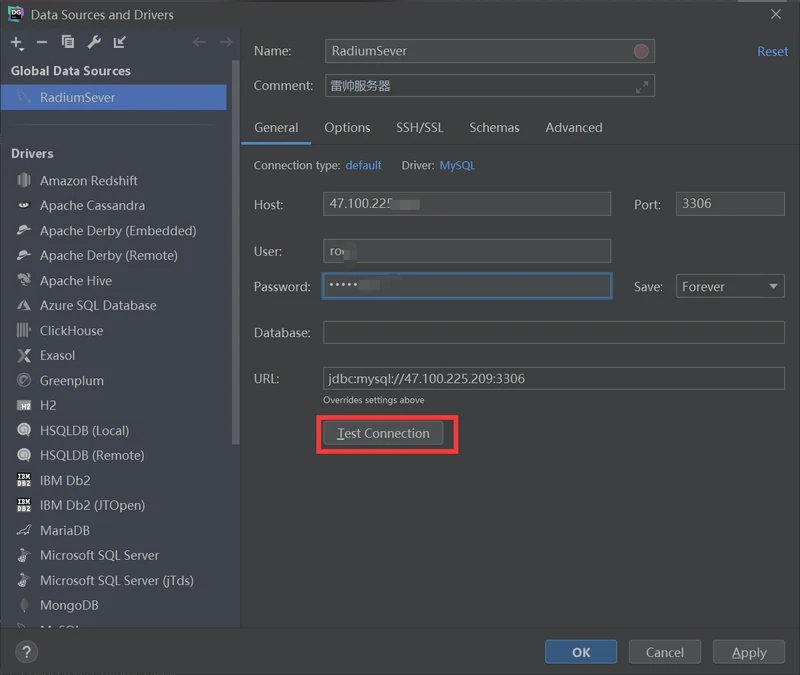
Task: Select the Apache Cassandra driver icon
Action: pyautogui.click(x=23, y=205)
